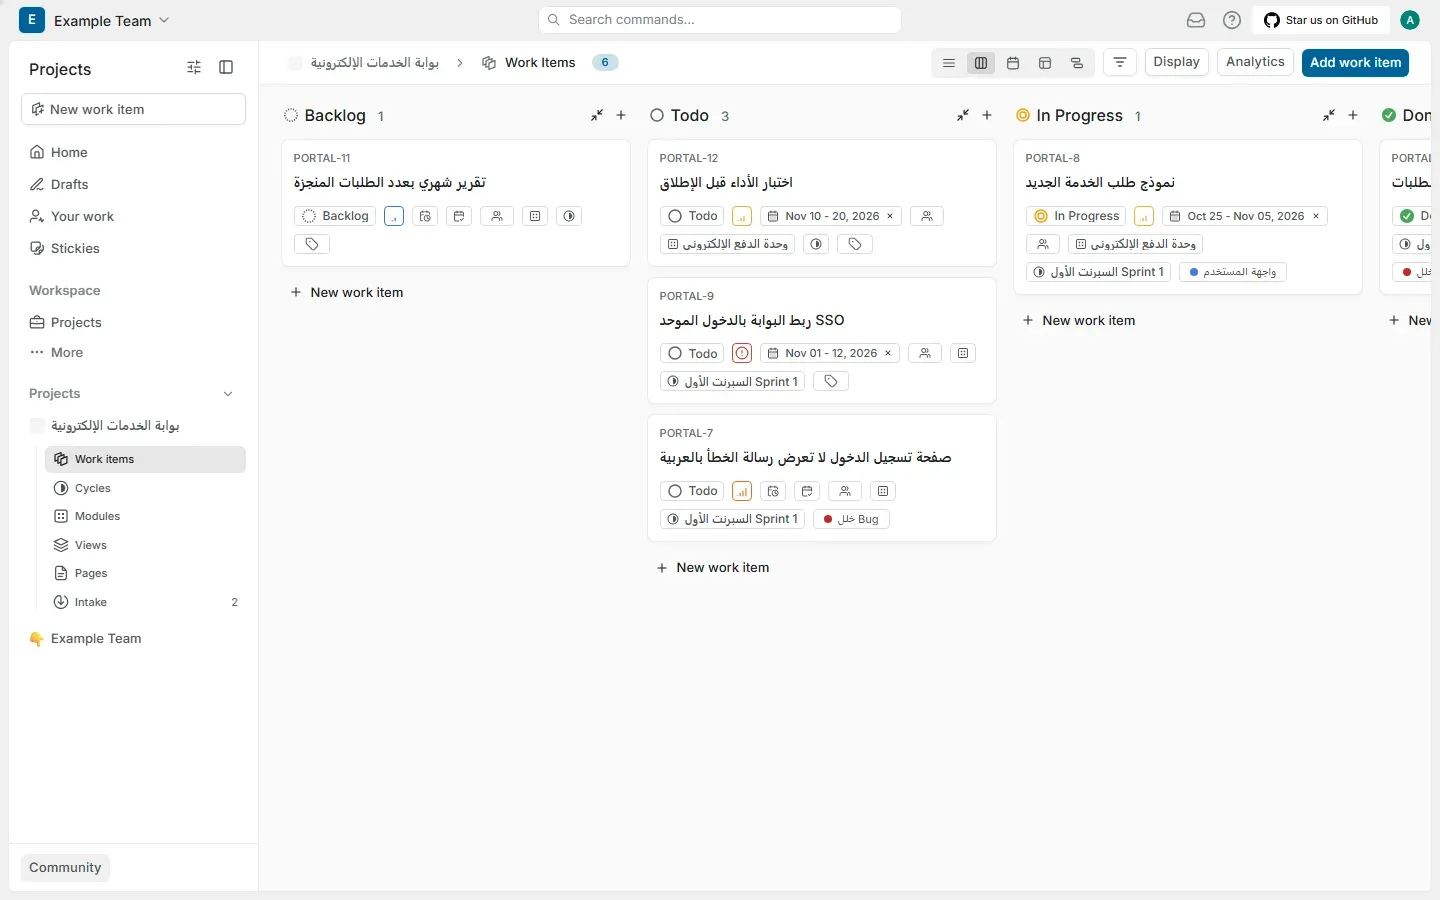Click New work item under Todo column
Viewport: 1440px width, 900px height.
(713, 568)
